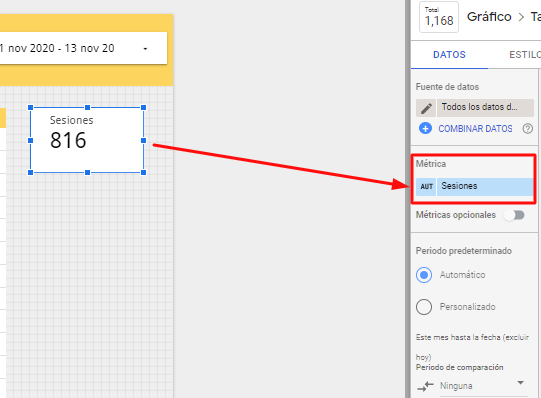Image resolution: width=541 pixels, height=398 pixels.
Task: Select the Sesiones 816 scorecard
Action: (87, 140)
